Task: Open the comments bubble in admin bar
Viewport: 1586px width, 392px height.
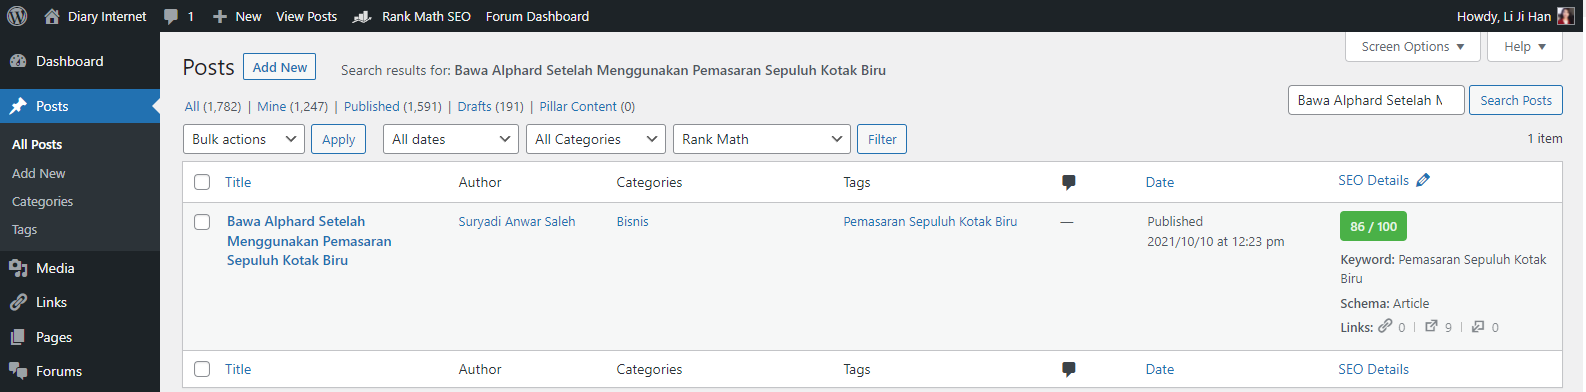Action: pos(171,16)
